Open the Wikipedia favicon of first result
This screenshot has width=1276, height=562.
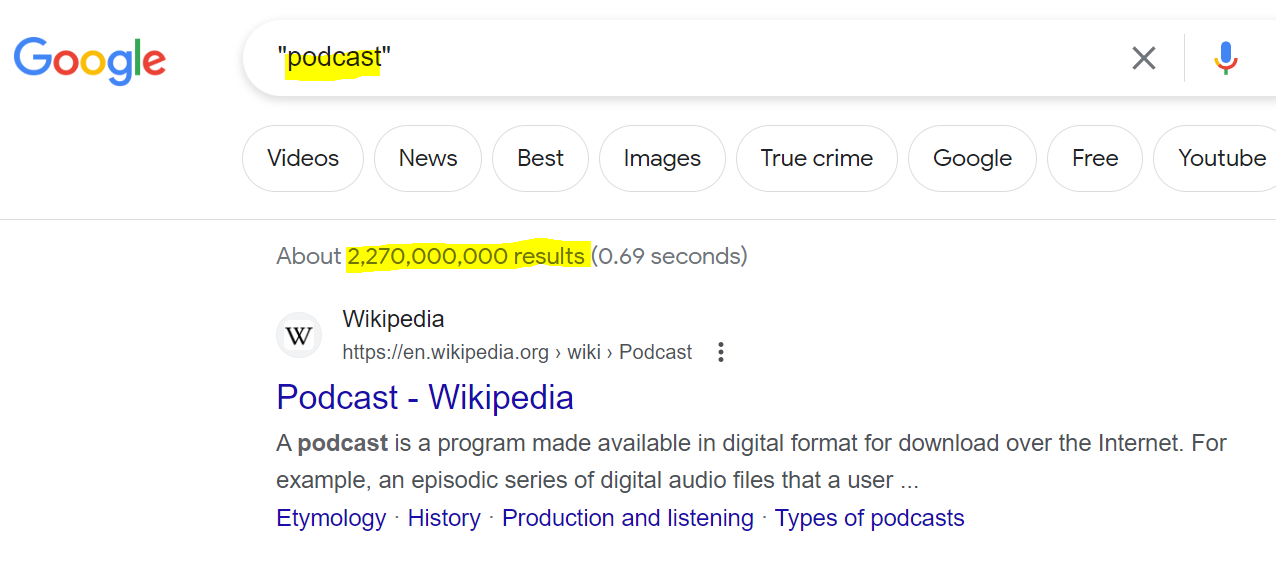(299, 336)
